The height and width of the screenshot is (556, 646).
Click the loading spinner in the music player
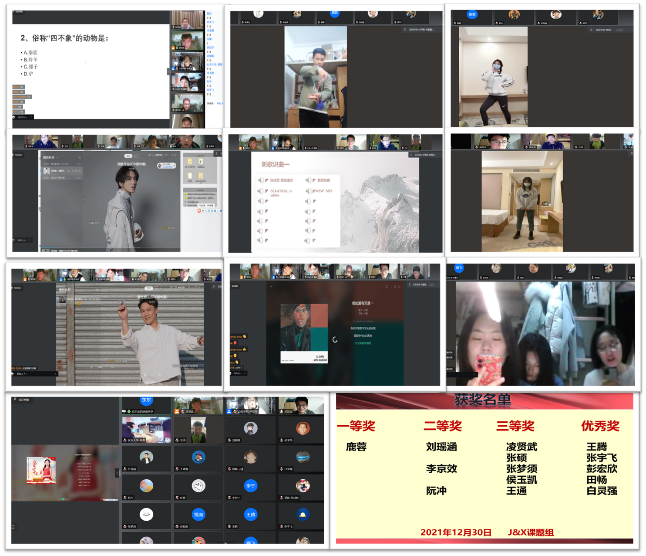pyautogui.click(x=333, y=339)
